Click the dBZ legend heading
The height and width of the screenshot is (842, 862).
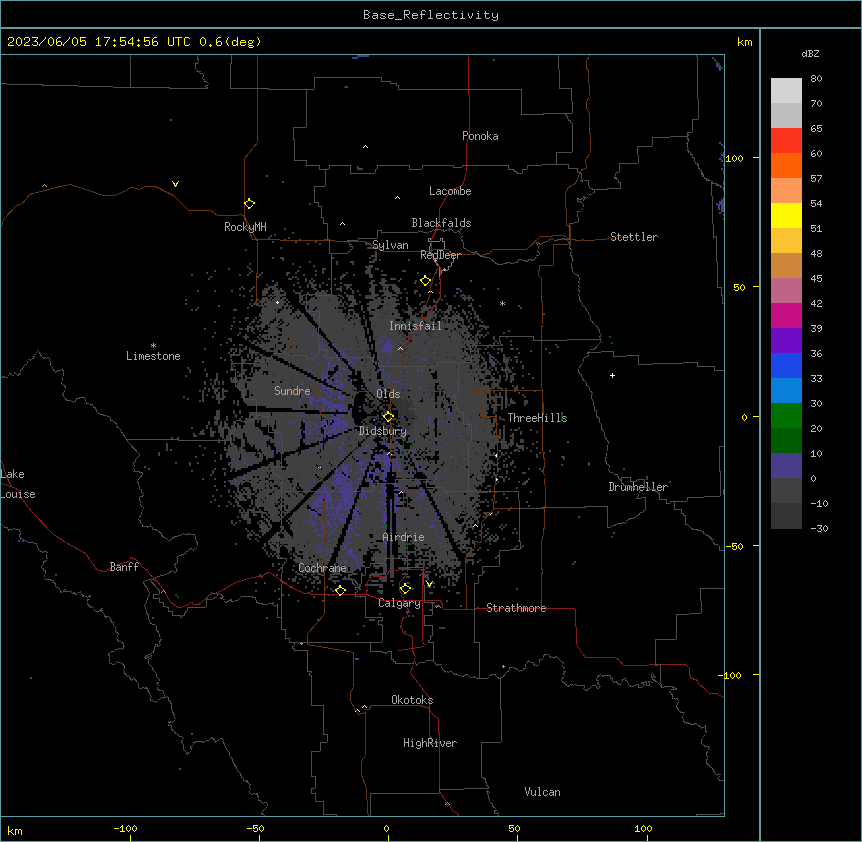pos(810,53)
